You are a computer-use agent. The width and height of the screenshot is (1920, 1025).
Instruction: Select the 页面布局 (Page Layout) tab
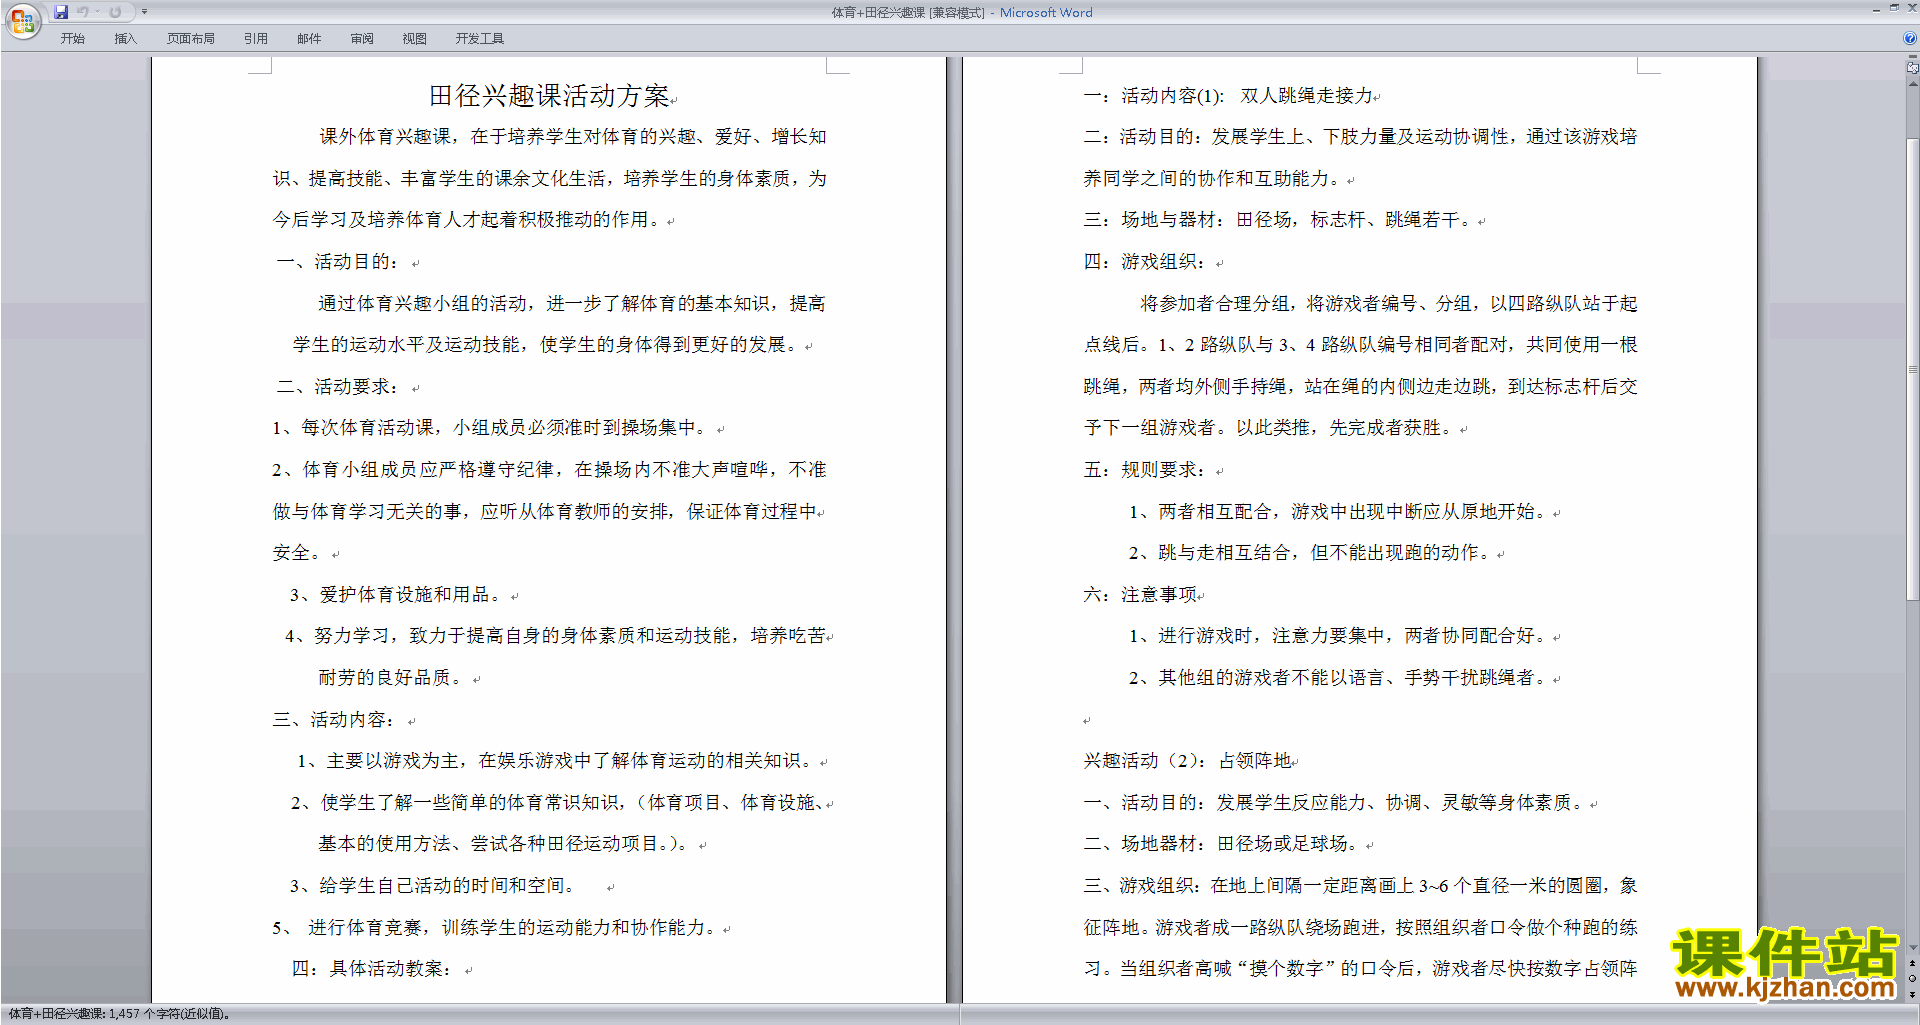pyautogui.click(x=190, y=38)
